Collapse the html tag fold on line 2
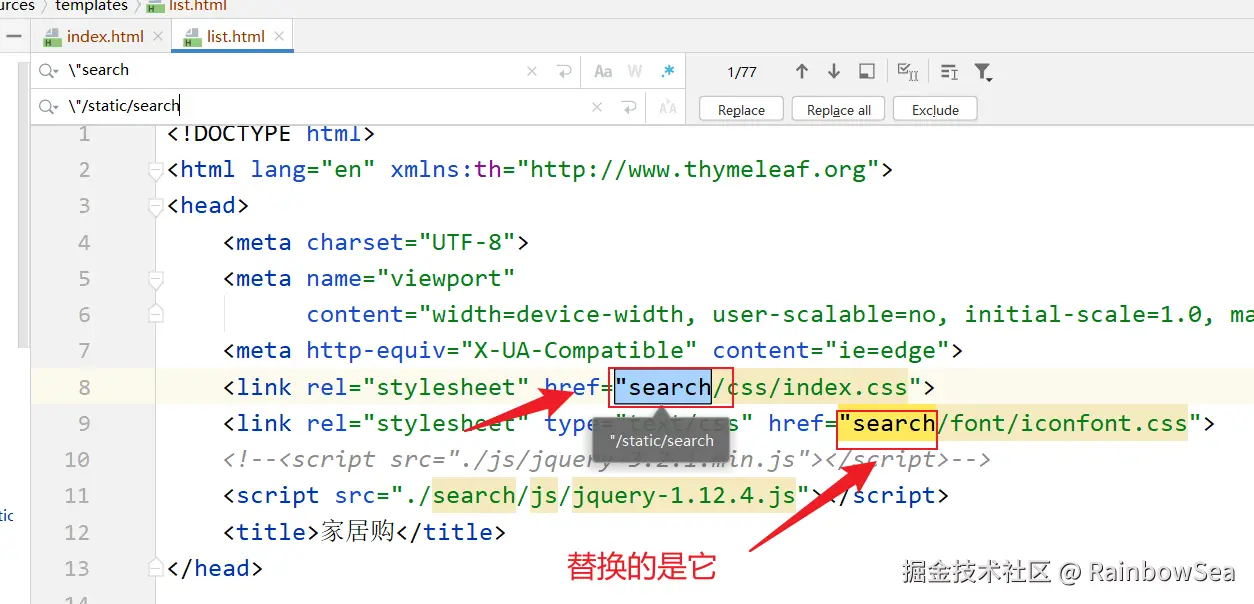The width and height of the screenshot is (1254, 604). 155,171
